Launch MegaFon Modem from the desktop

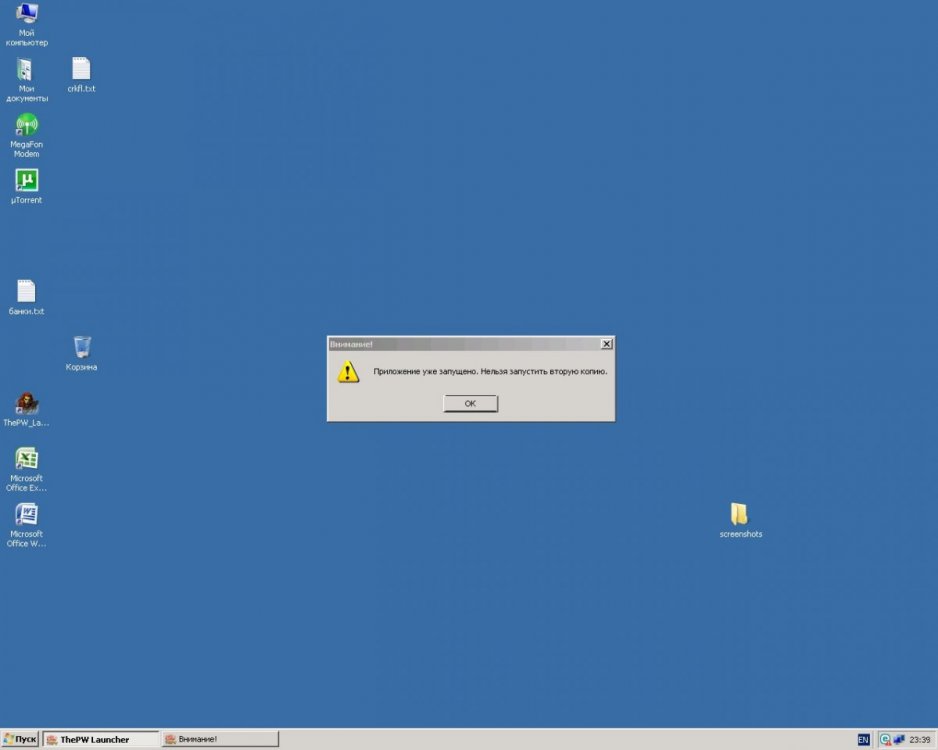(26, 130)
